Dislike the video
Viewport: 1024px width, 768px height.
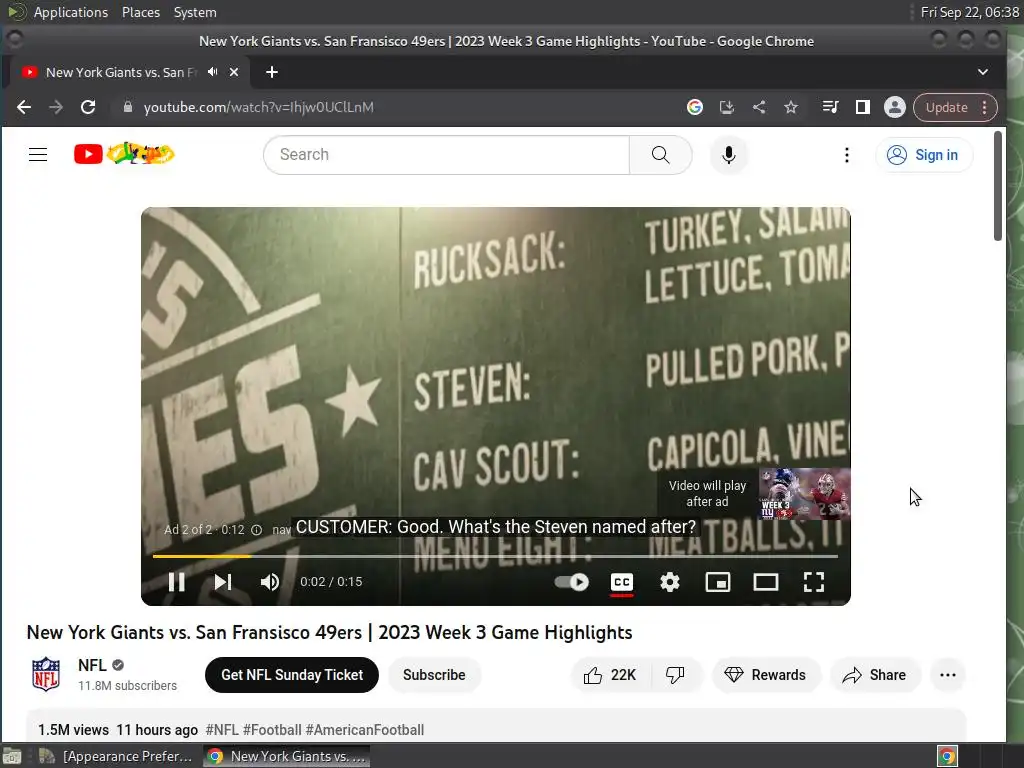pos(675,675)
